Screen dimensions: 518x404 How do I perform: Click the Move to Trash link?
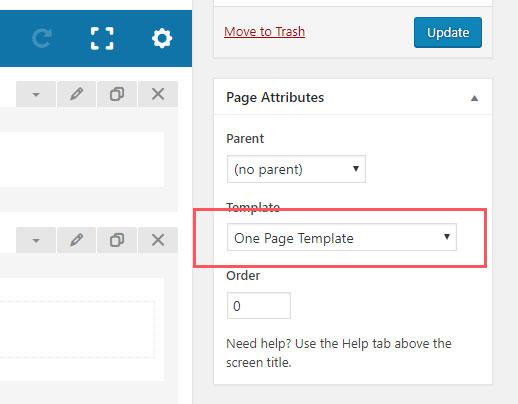(x=264, y=32)
